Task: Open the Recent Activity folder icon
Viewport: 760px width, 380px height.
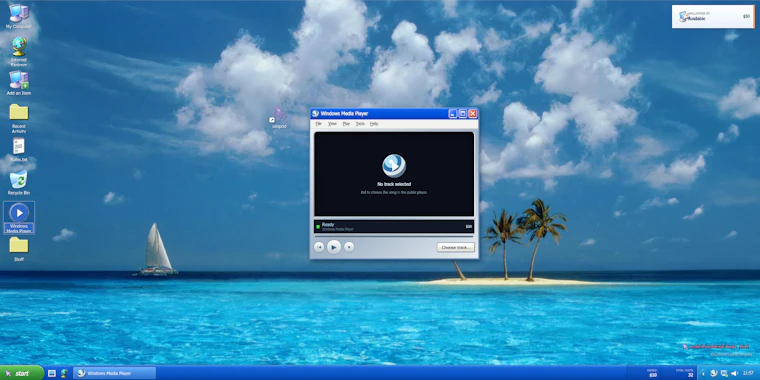Action: pyautogui.click(x=19, y=118)
